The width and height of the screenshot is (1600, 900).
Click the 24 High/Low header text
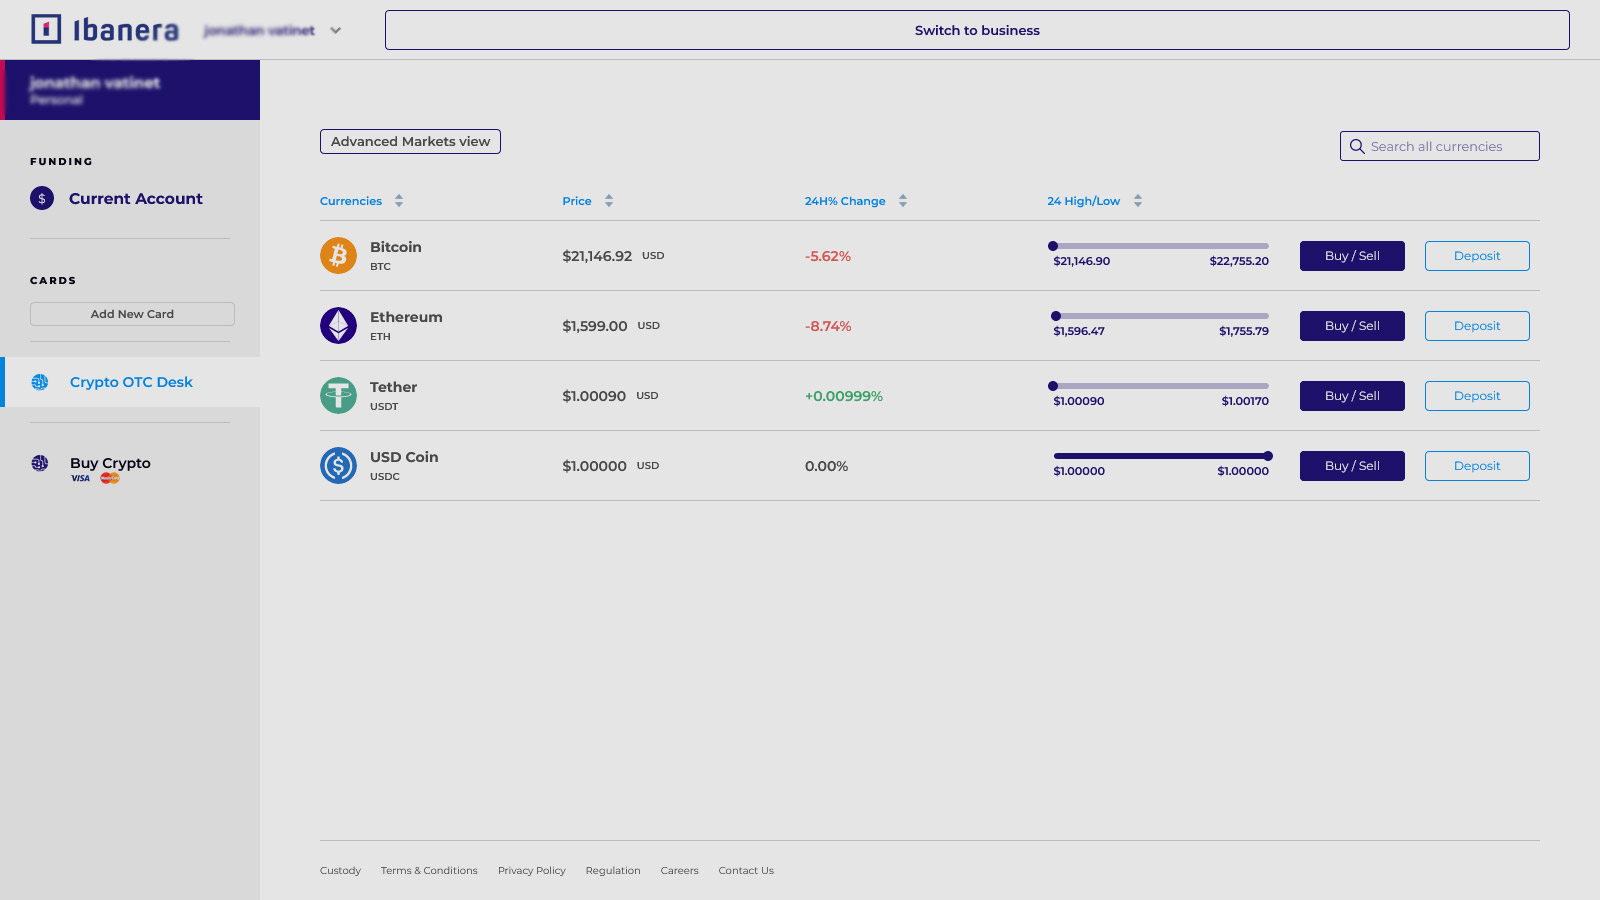coord(1084,201)
